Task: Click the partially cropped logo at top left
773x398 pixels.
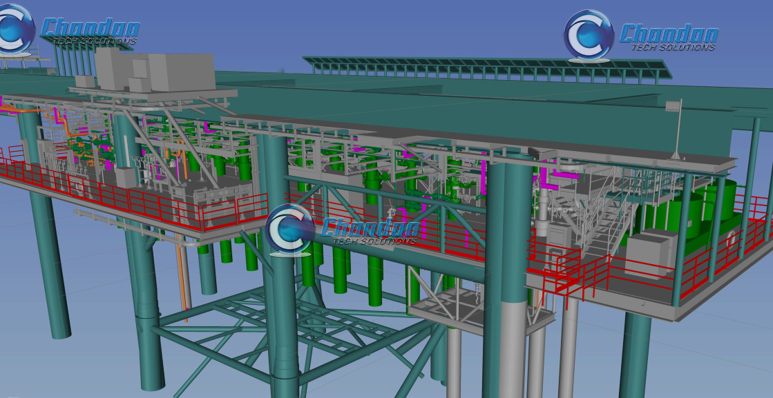Action: 16,30
